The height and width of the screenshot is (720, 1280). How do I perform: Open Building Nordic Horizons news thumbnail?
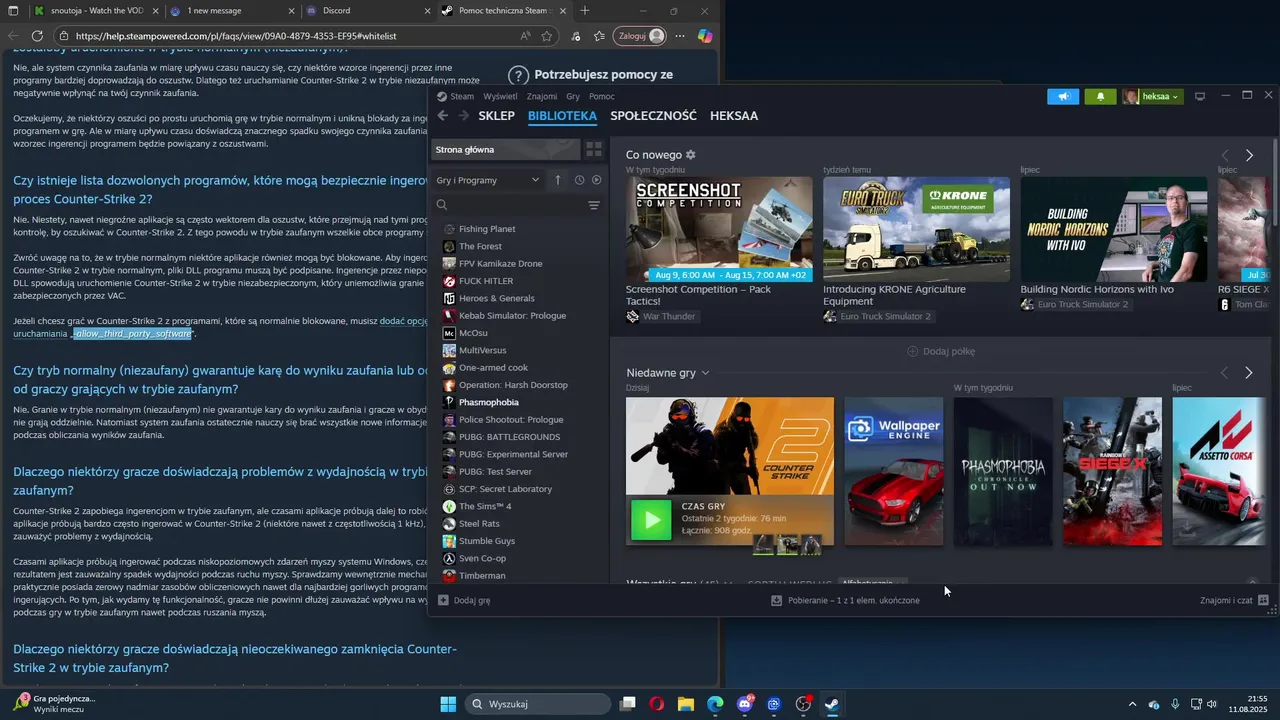coord(1114,229)
